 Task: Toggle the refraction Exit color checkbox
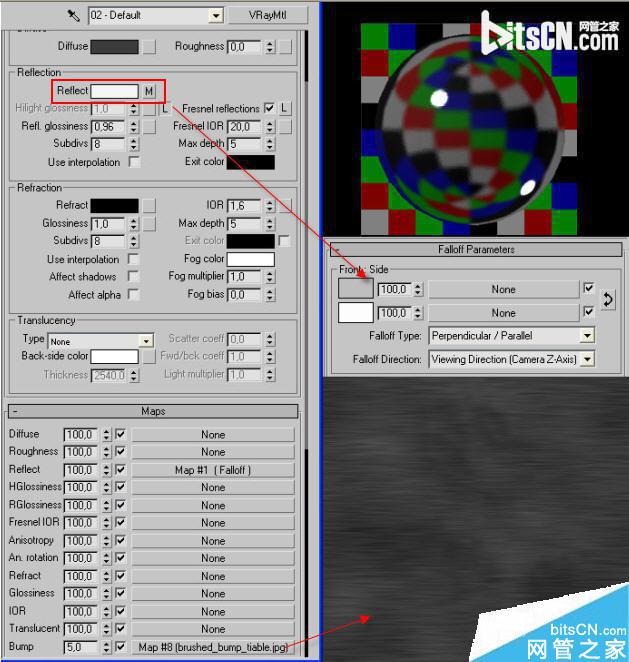coord(284,241)
